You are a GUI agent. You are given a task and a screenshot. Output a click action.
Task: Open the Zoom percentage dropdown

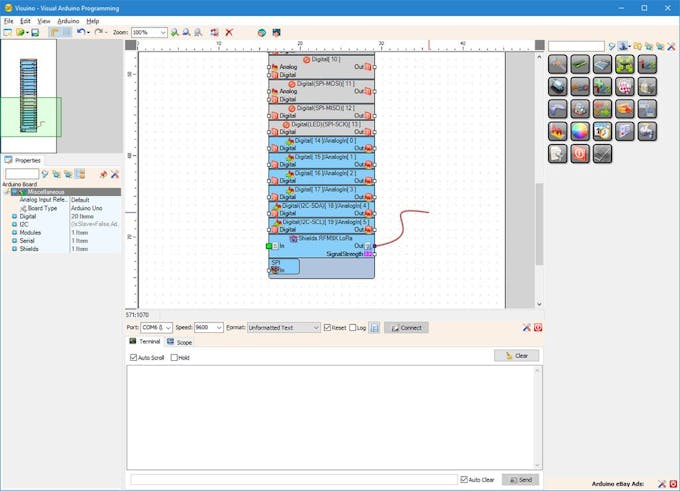tap(163, 33)
